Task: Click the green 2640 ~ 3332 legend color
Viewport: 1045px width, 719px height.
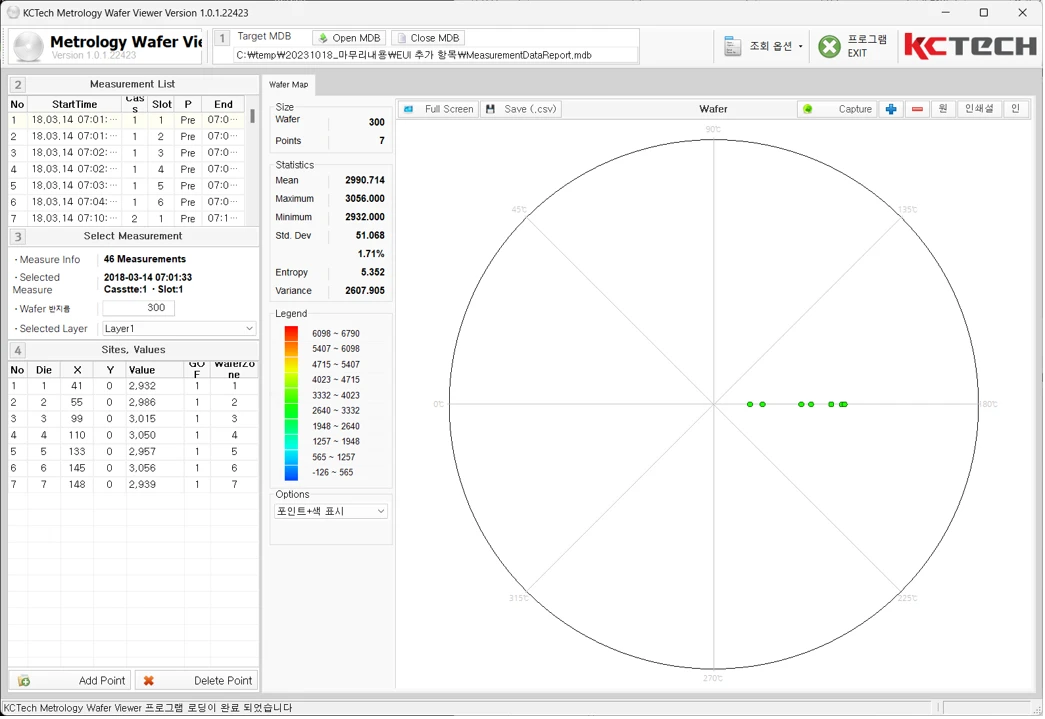Action: (x=291, y=410)
